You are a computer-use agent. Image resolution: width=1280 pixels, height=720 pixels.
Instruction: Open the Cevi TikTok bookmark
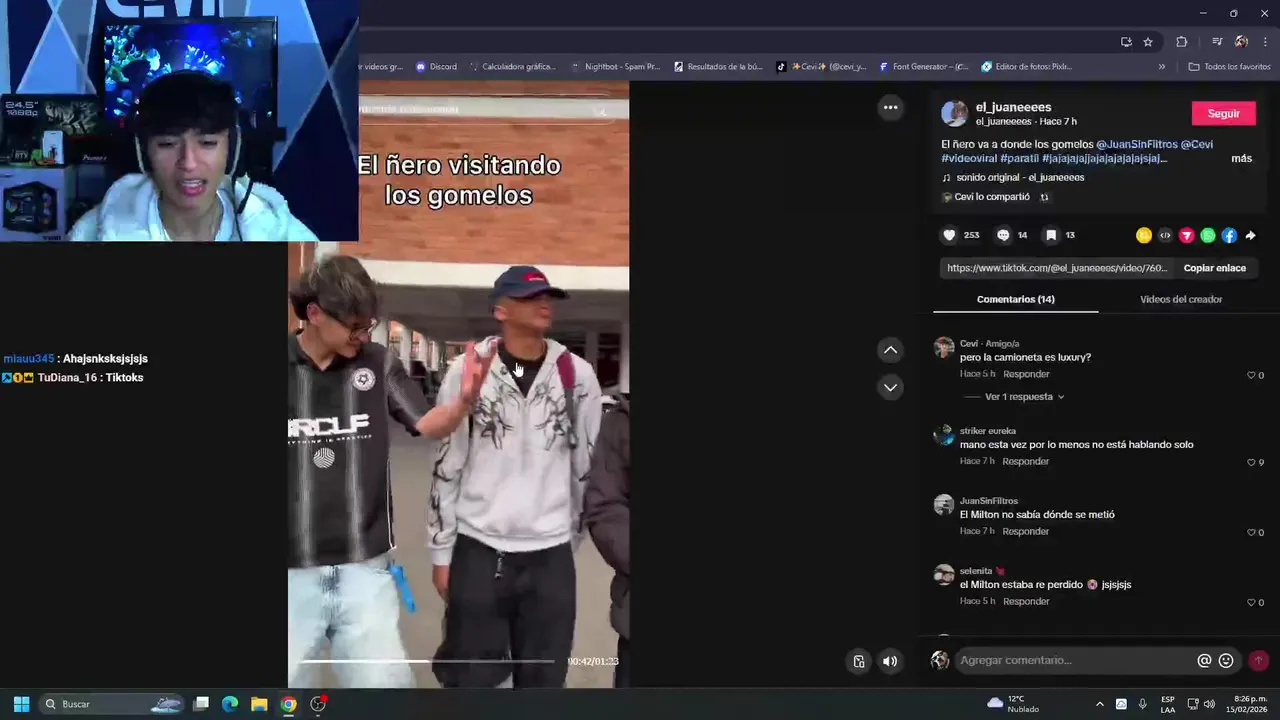click(x=821, y=67)
